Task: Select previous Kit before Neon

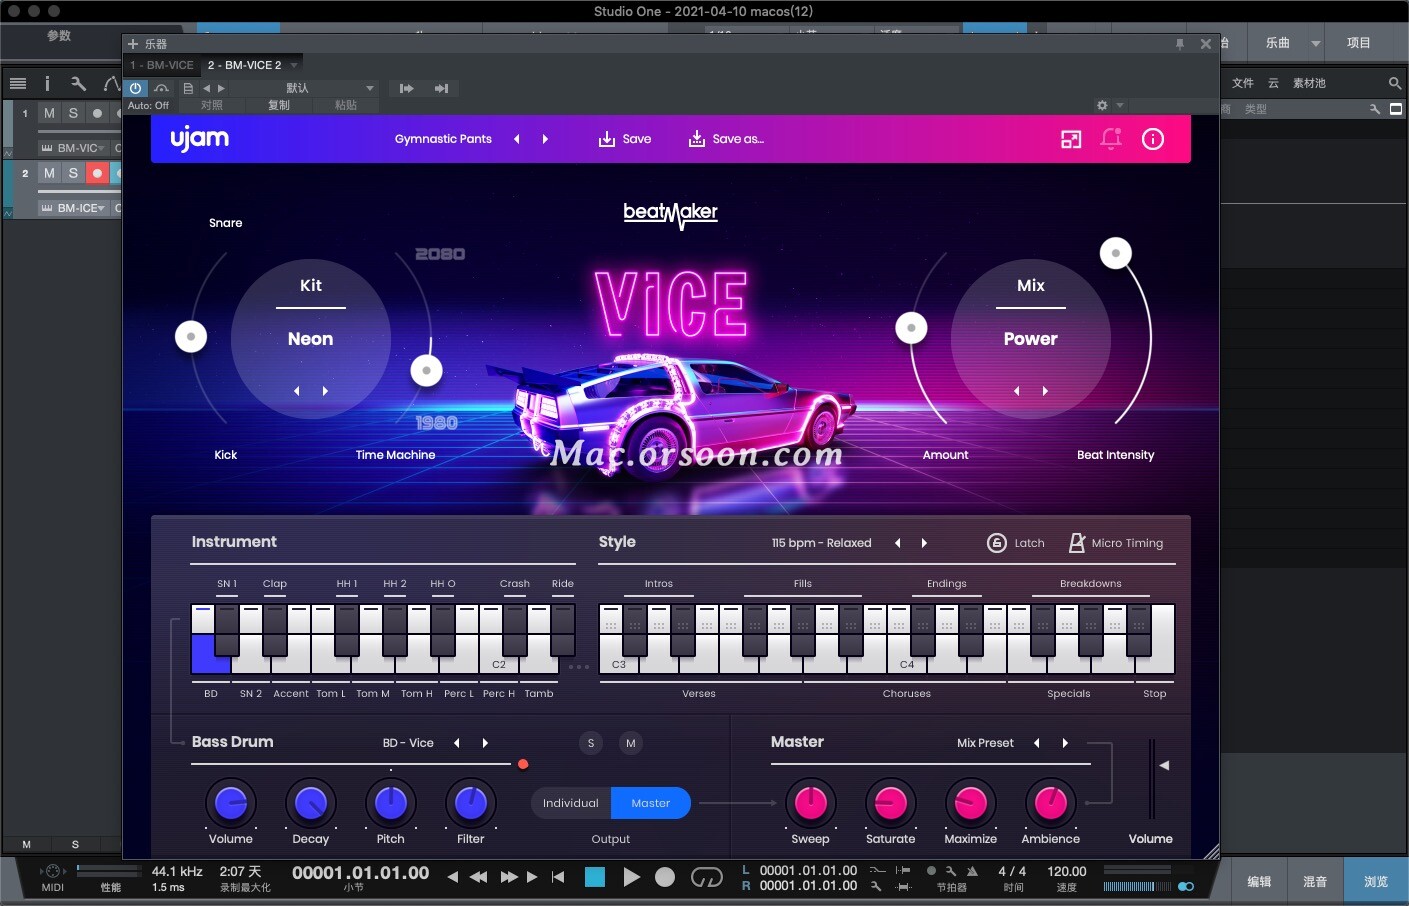Action: tap(297, 391)
